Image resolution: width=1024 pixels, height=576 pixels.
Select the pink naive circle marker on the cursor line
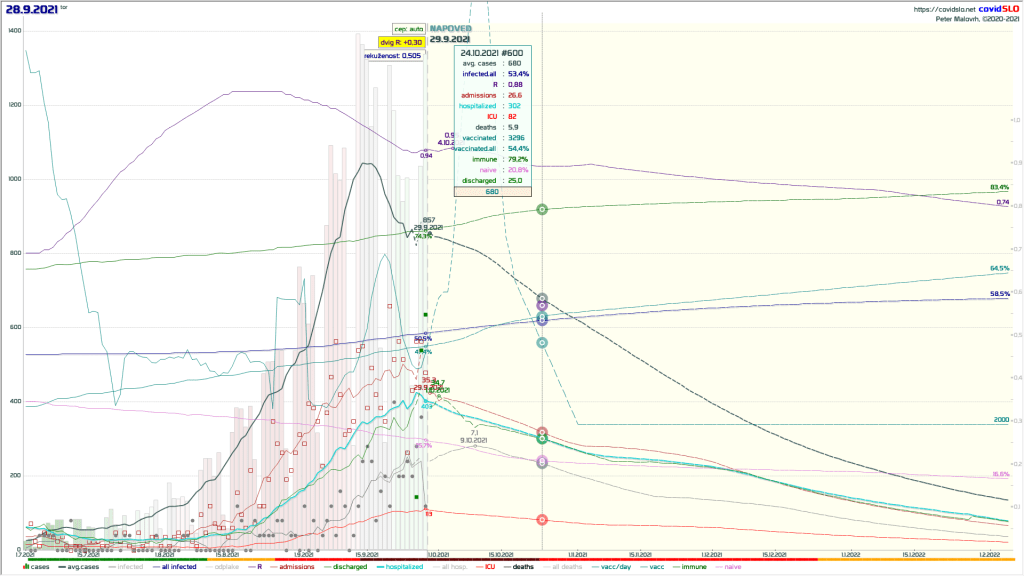542,462
